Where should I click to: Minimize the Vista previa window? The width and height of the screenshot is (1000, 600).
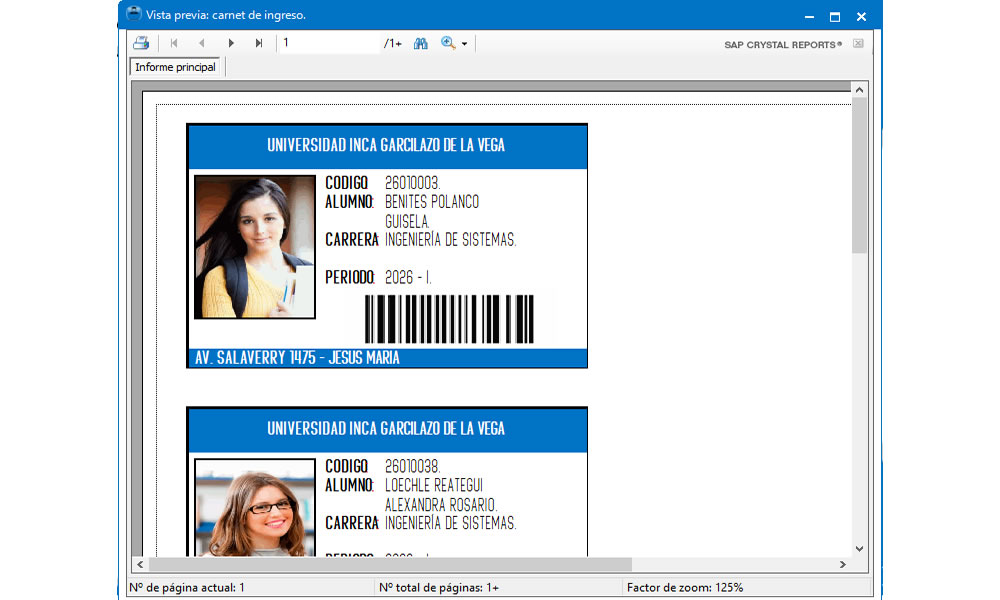point(809,17)
